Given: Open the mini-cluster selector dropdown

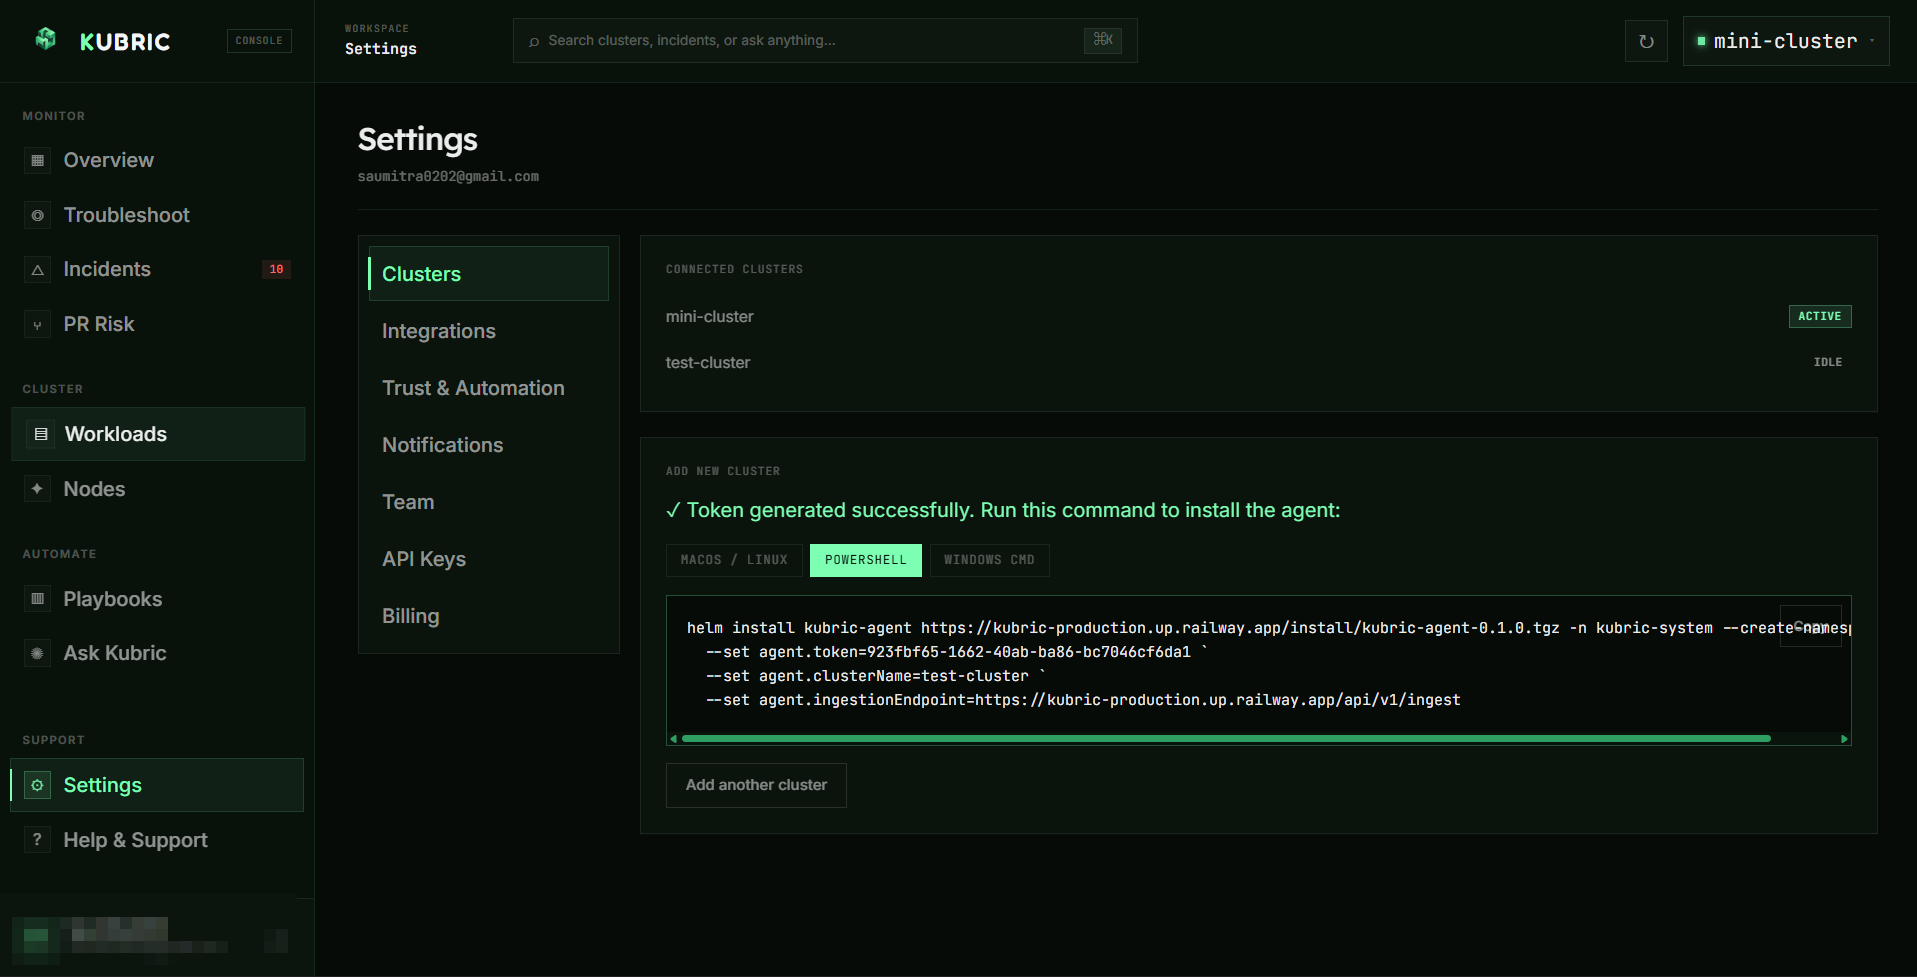Looking at the screenshot, I should [x=1785, y=41].
